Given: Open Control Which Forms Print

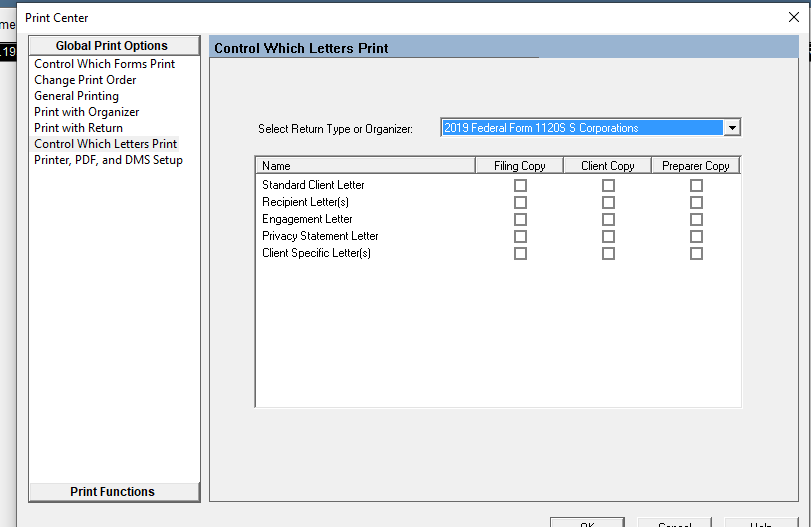Looking at the screenshot, I should [x=104, y=64].
